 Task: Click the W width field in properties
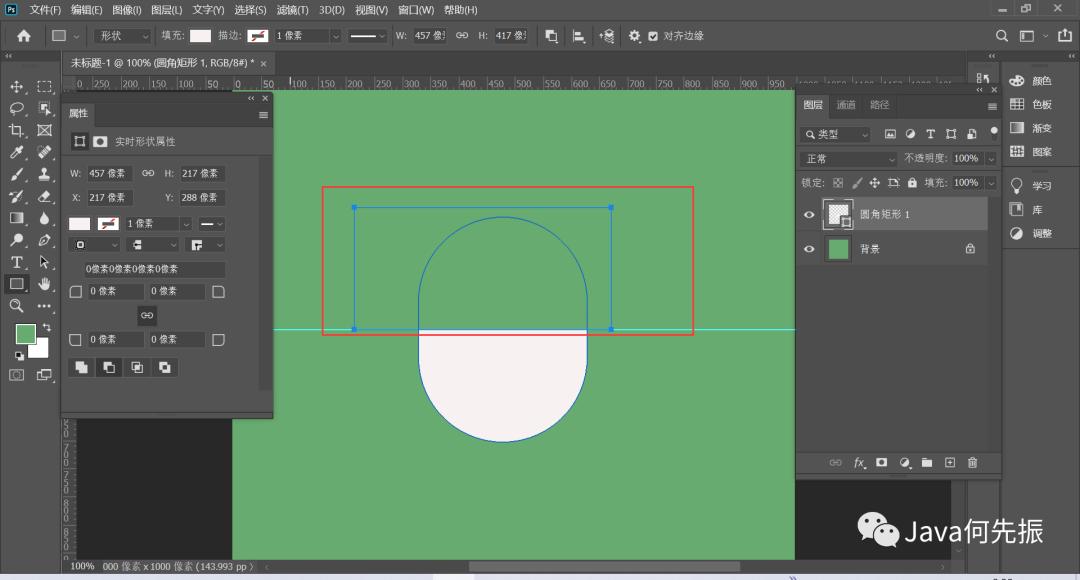[x=110, y=174]
